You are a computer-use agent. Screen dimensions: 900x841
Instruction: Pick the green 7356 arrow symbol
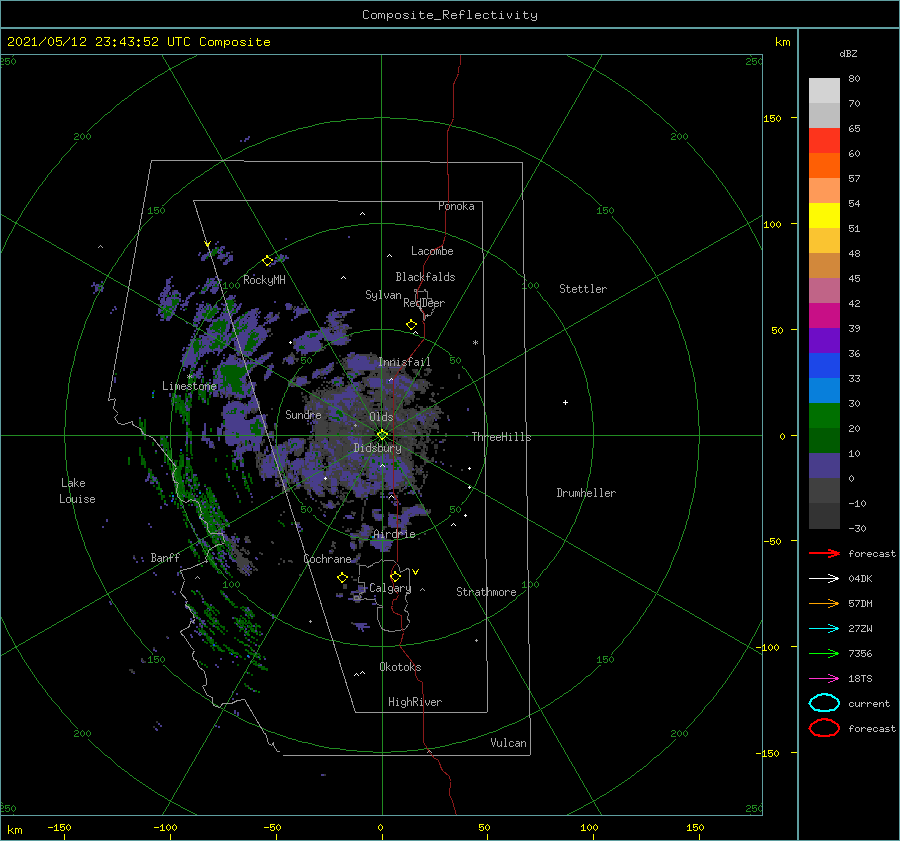click(824, 653)
